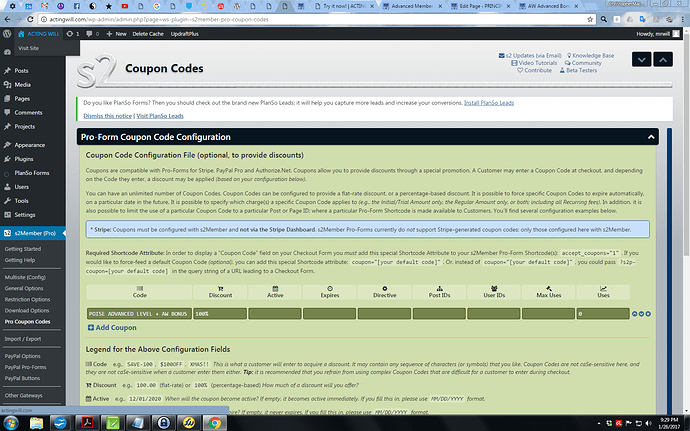Screen dimensions: 690x431
Task: Open Media in the sidebar
Action: click(22, 85)
